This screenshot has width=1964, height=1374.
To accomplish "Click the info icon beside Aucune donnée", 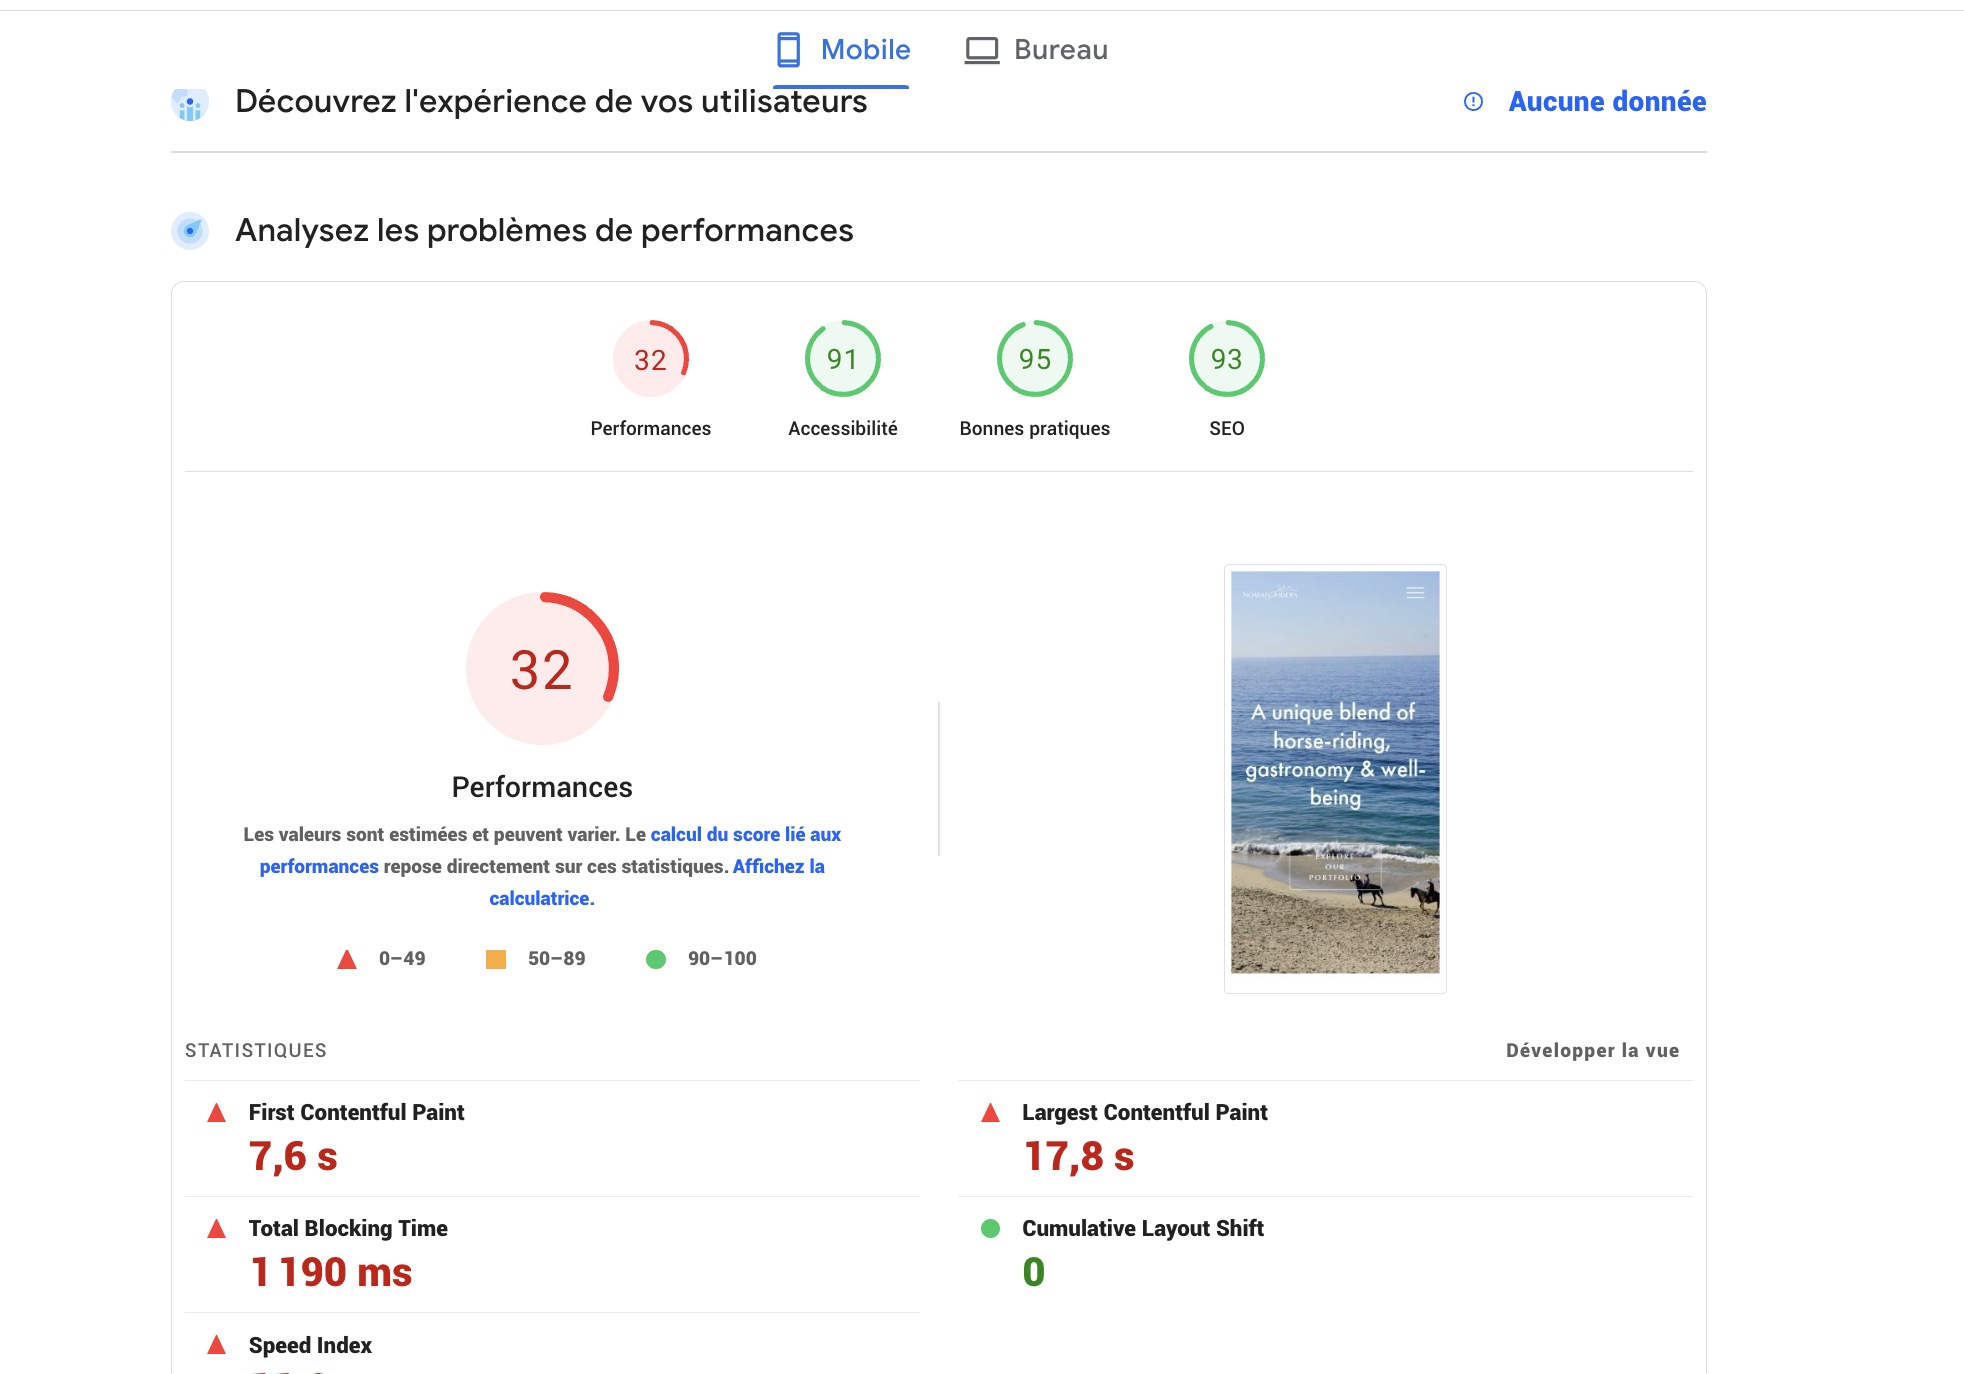I will [x=1473, y=102].
